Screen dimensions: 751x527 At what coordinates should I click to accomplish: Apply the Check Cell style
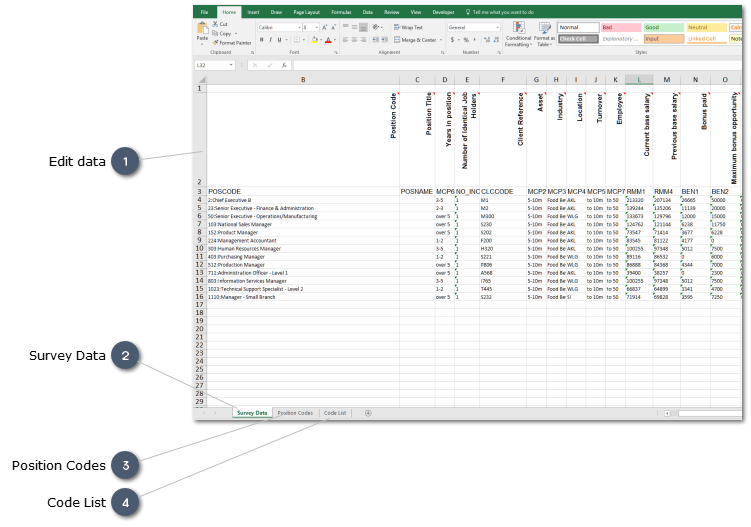pyautogui.click(x=579, y=39)
